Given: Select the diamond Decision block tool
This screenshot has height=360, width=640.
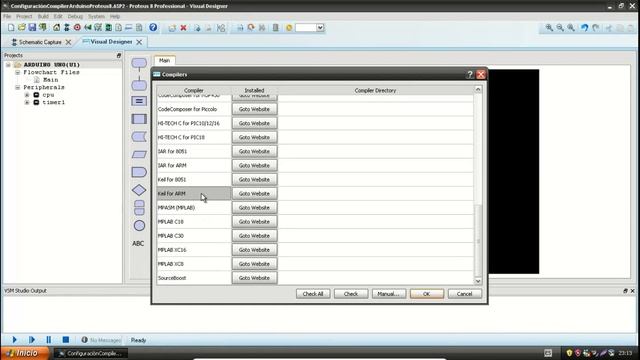Looking at the screenshot, I should pyautogui.click(x=139, y=190).
